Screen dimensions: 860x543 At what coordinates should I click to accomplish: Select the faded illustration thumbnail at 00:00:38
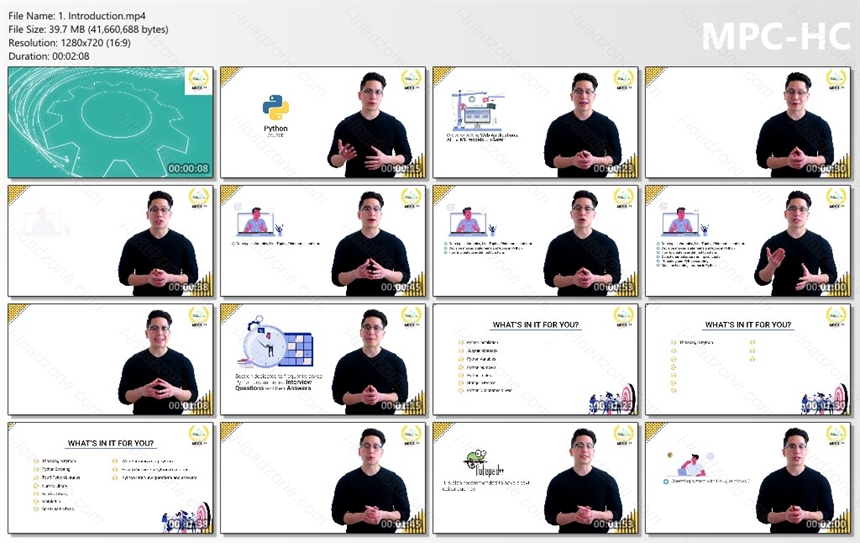(111, 241)
